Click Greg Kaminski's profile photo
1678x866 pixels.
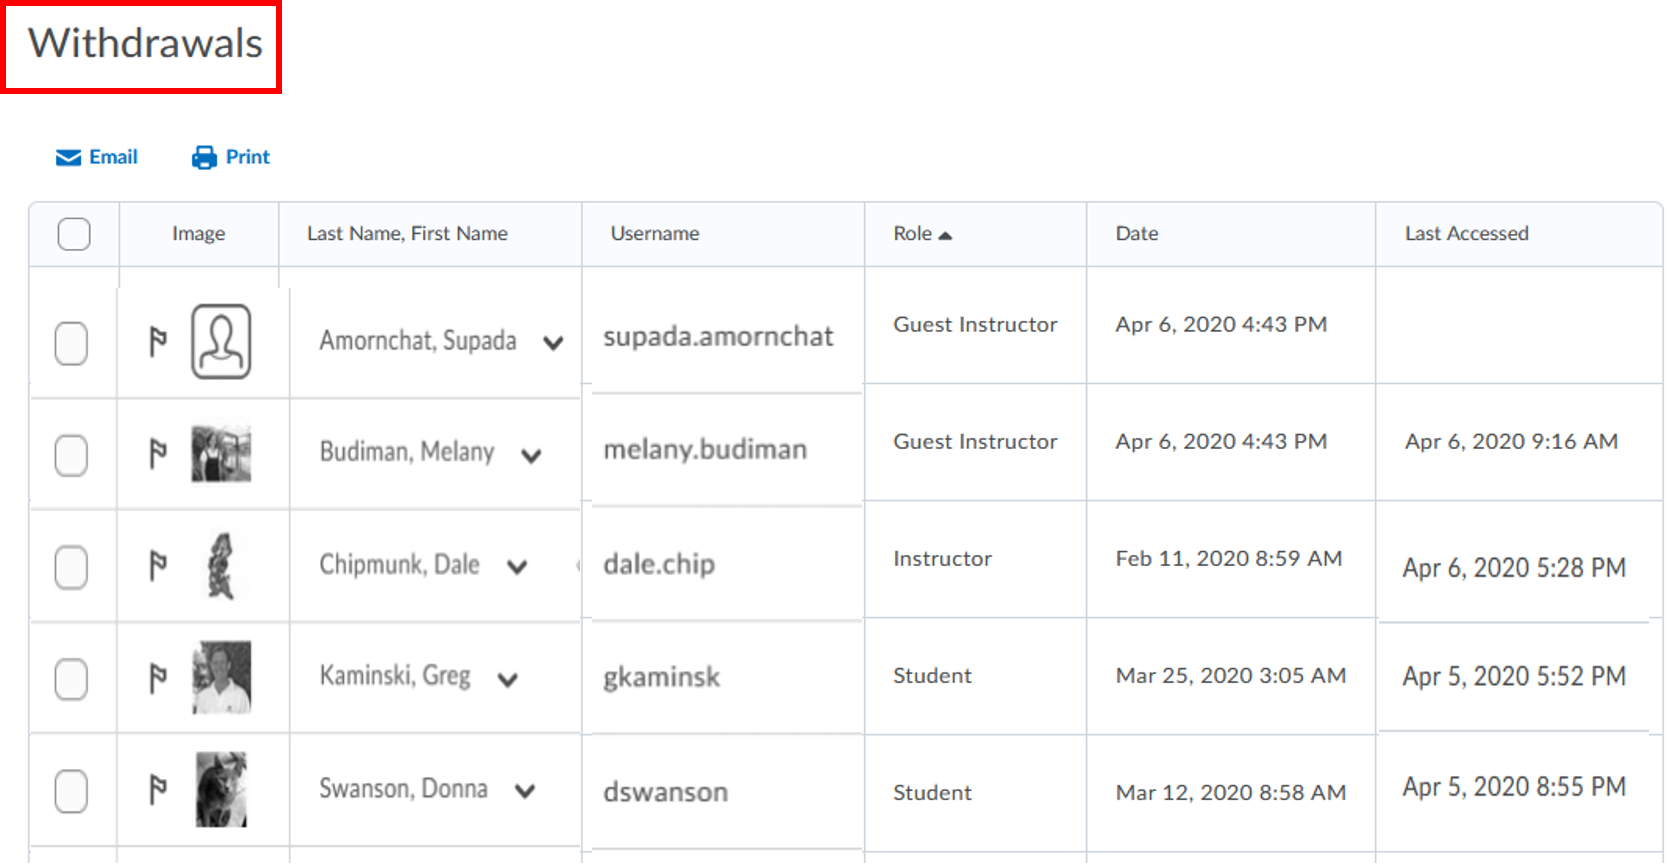click(221, 678)
